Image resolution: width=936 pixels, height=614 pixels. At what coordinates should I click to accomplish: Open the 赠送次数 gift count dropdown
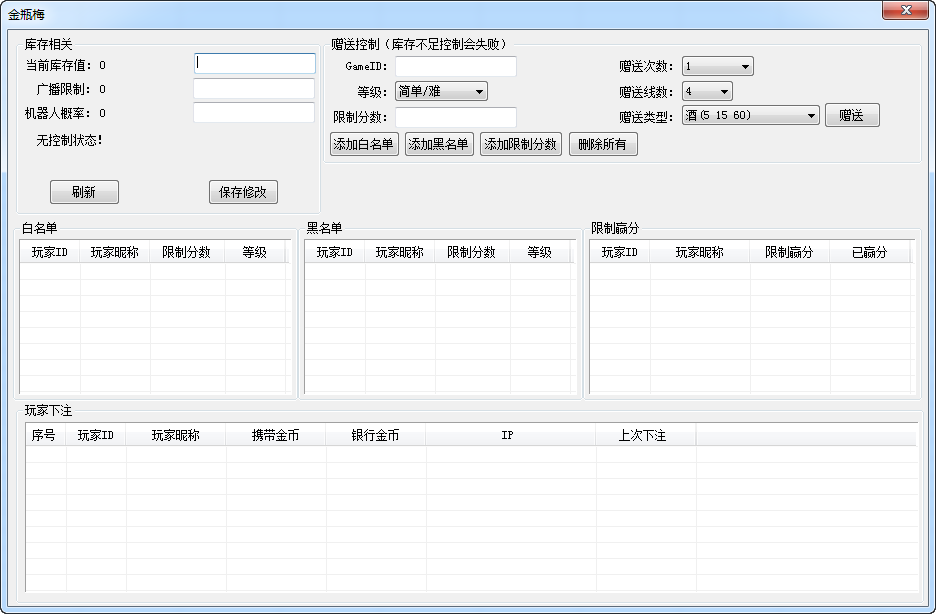click(x=717, y=66)
